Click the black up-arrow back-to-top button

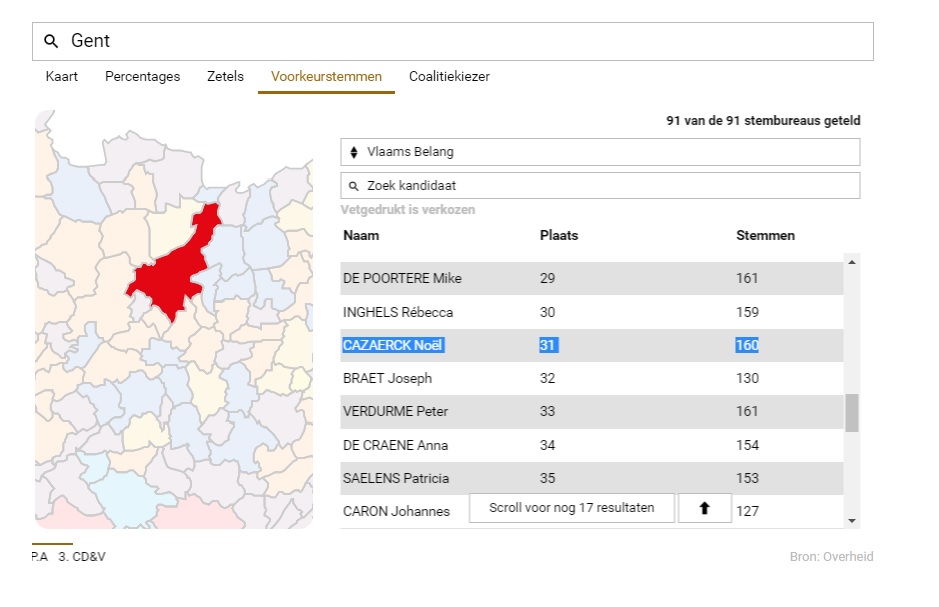[705, 508]
